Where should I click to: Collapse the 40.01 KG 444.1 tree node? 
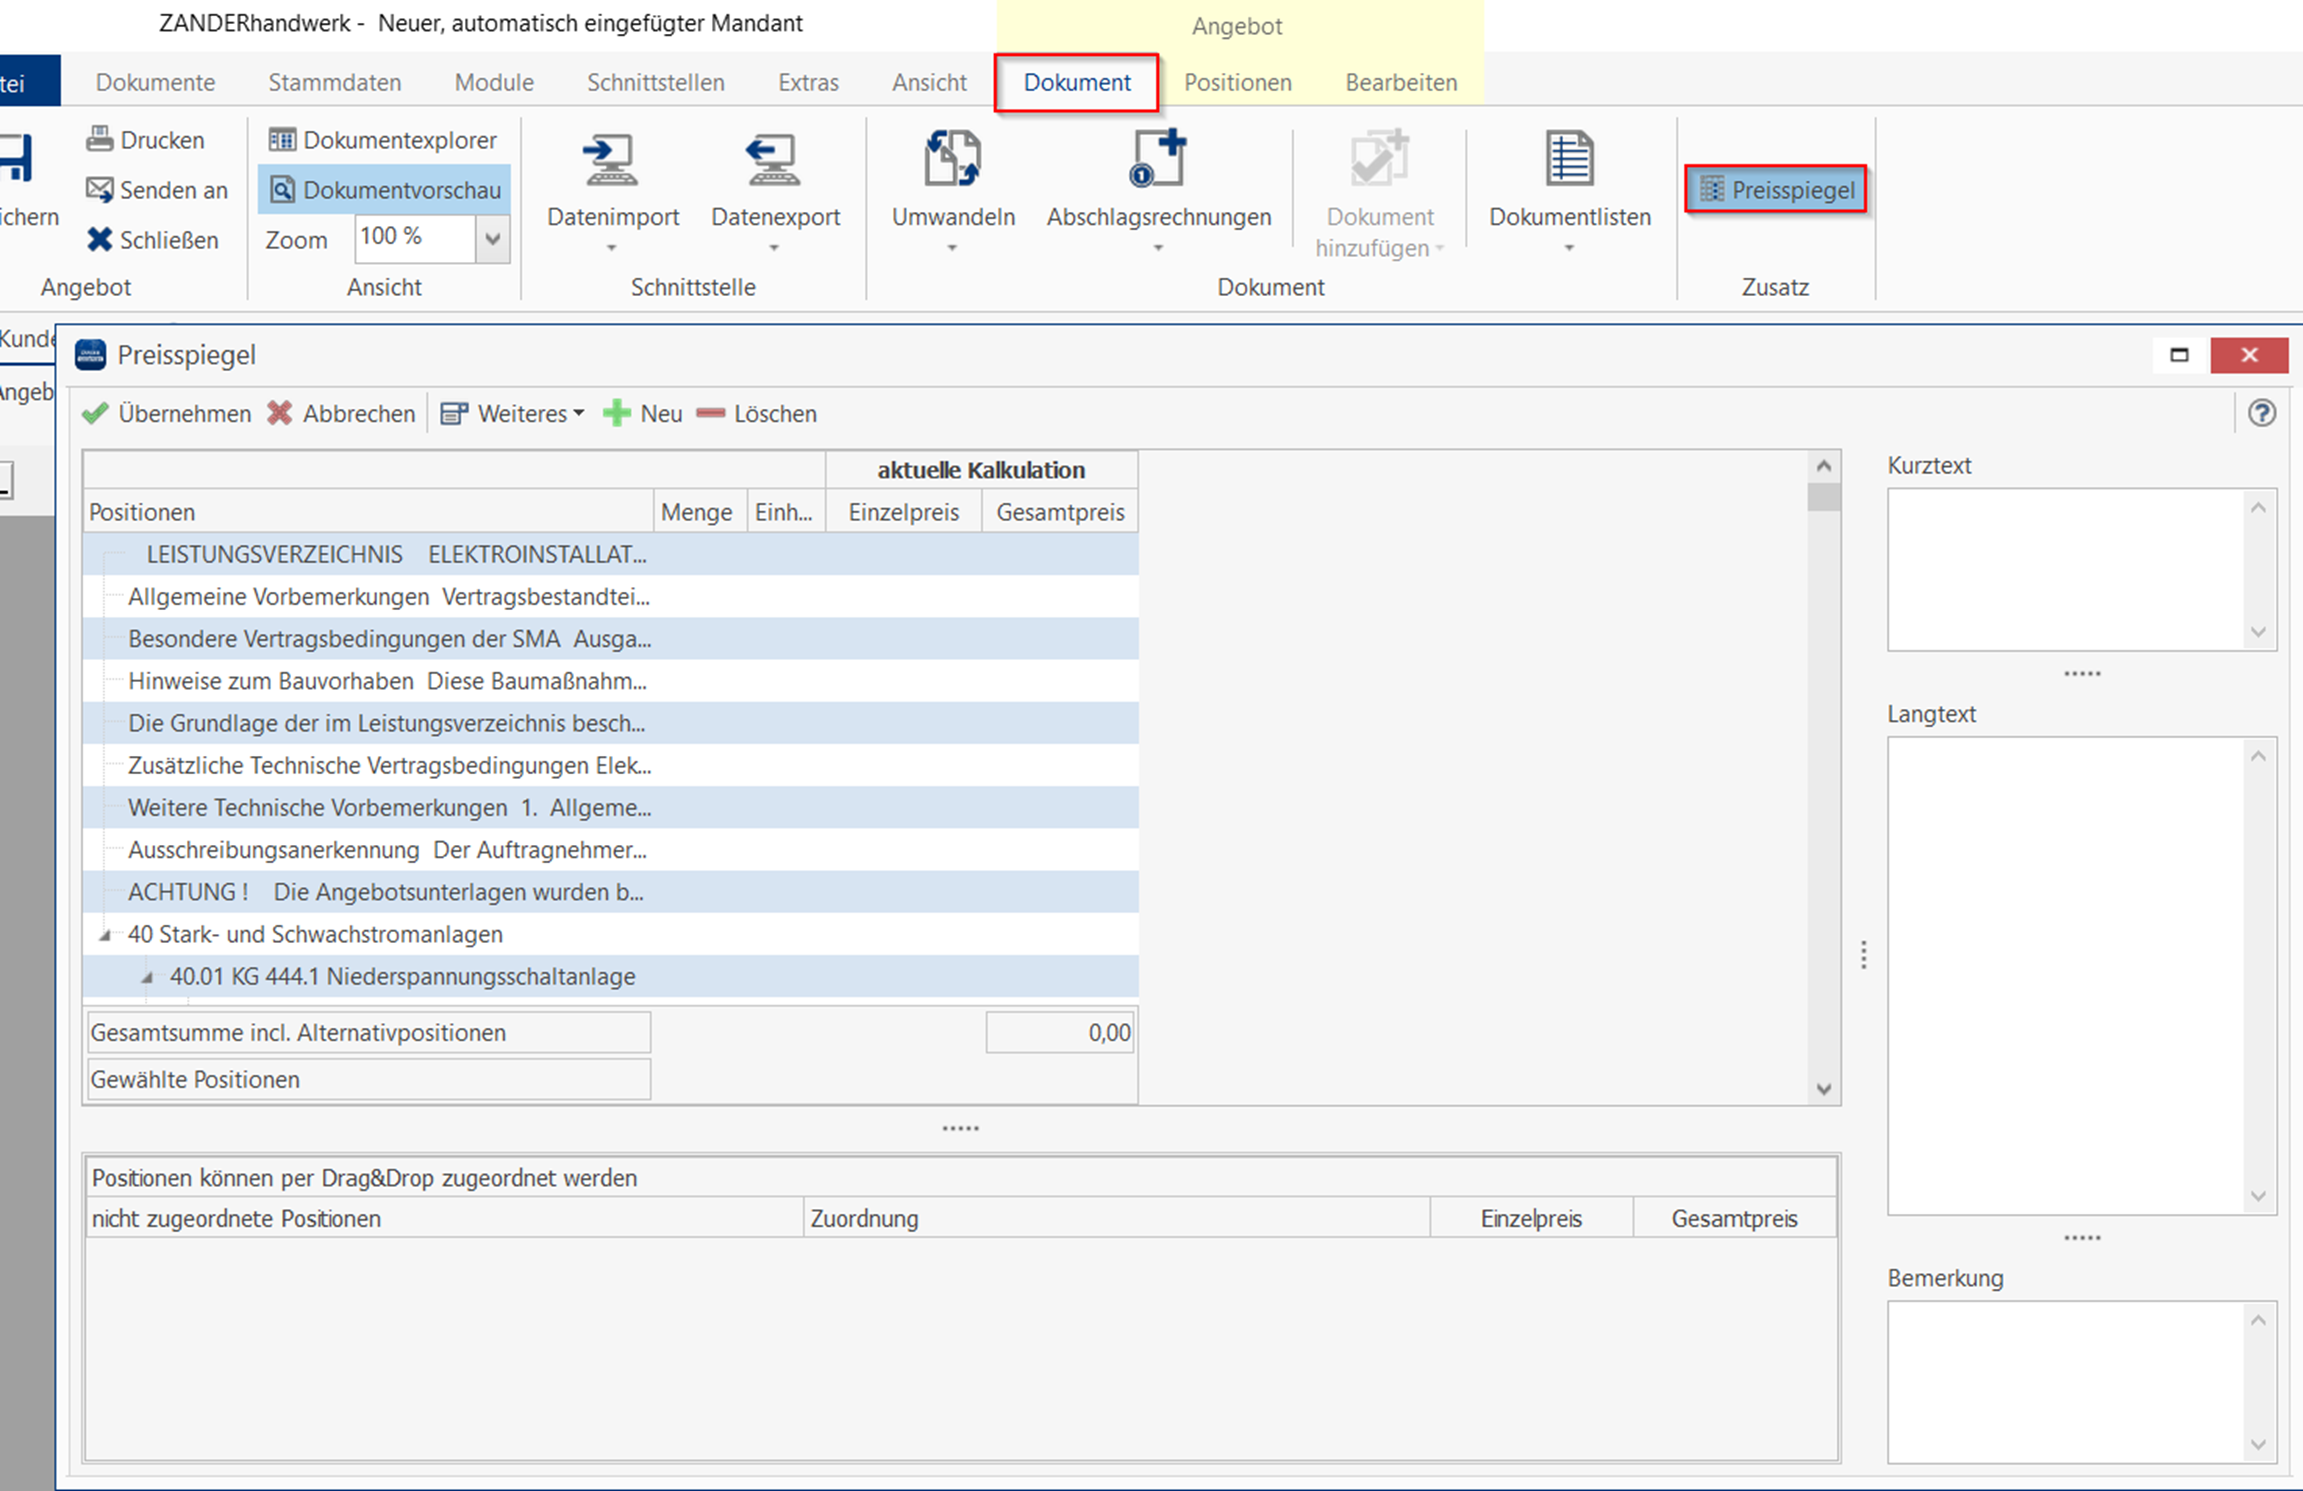pyautogui.click(x=147, y=977)
